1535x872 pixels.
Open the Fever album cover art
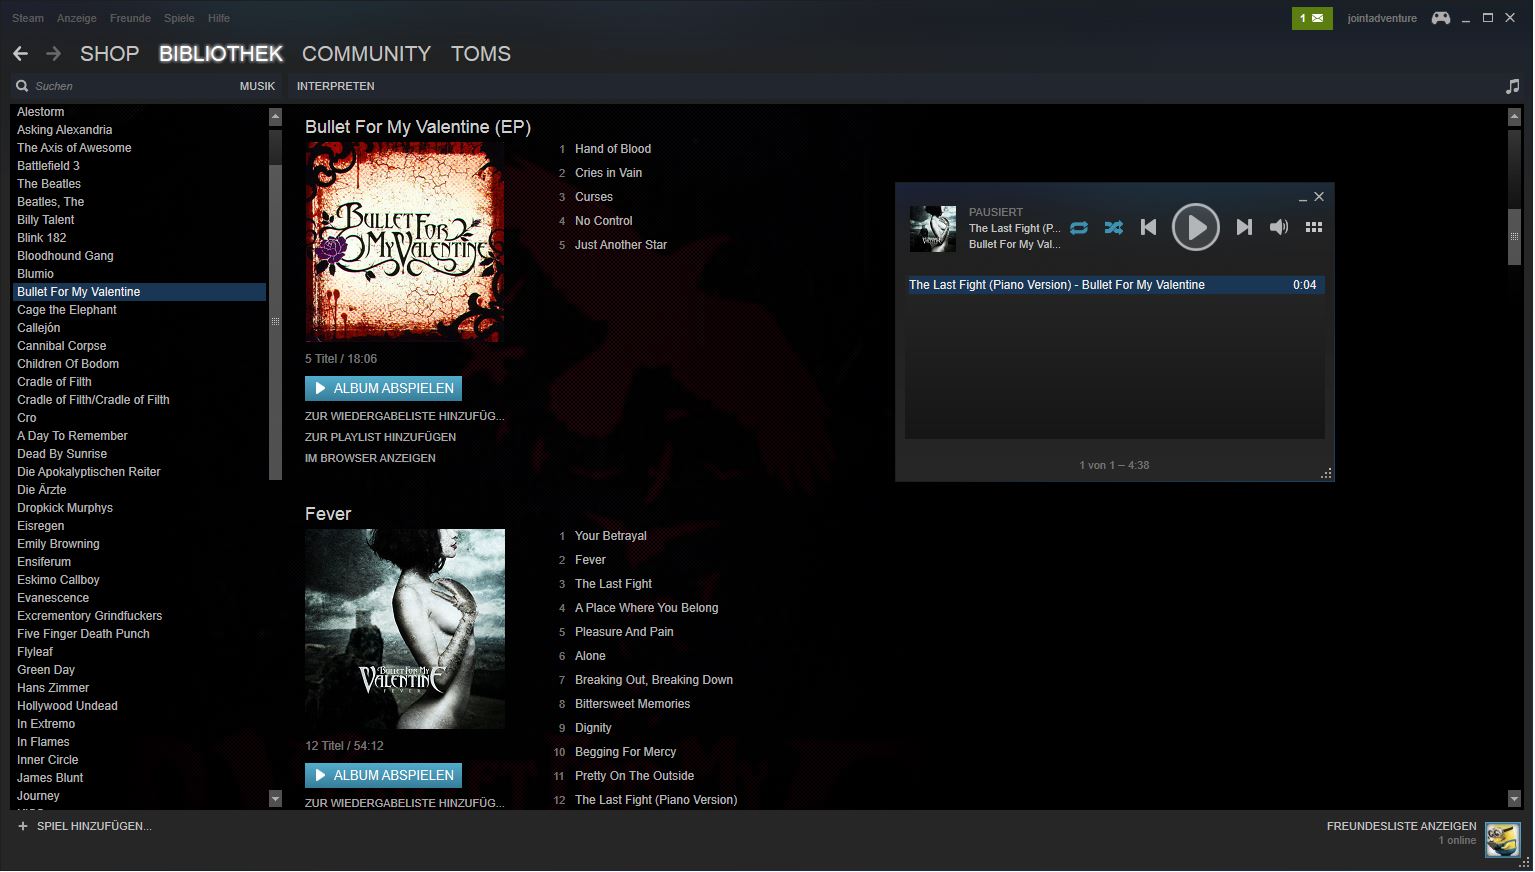[x=404, y=629]
